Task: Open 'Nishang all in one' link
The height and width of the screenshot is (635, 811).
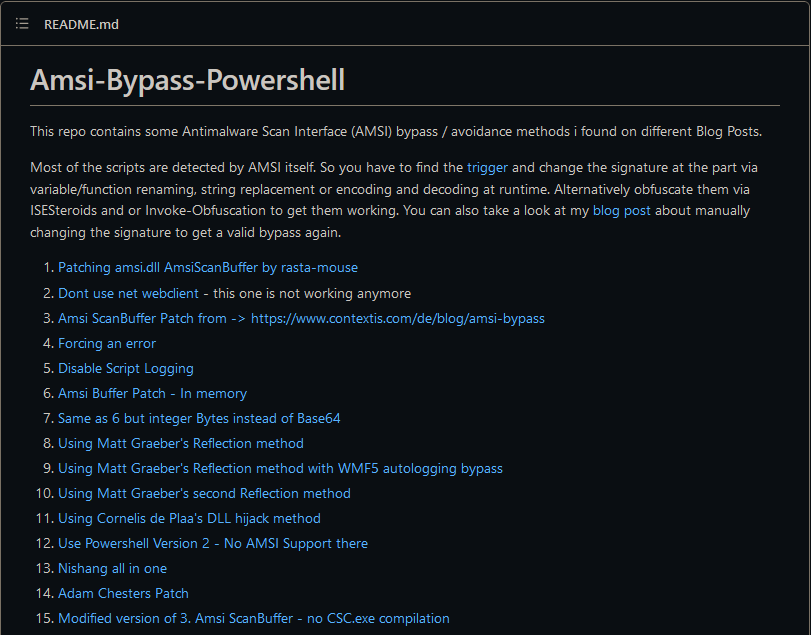Action: [x=112, y=568]
